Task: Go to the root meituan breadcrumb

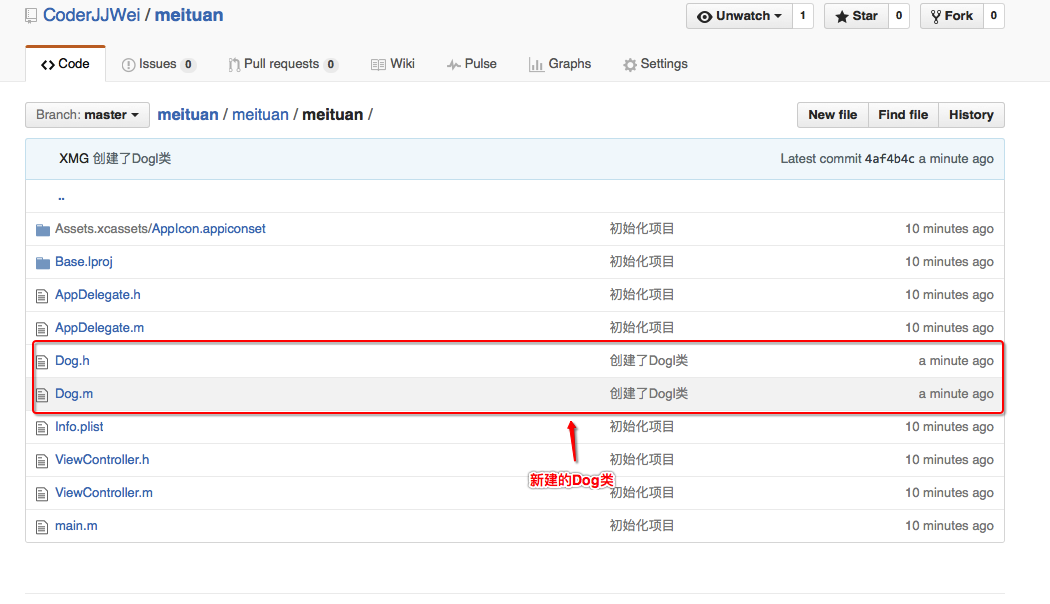Action: pyautogui.click(x=188, y=115)
